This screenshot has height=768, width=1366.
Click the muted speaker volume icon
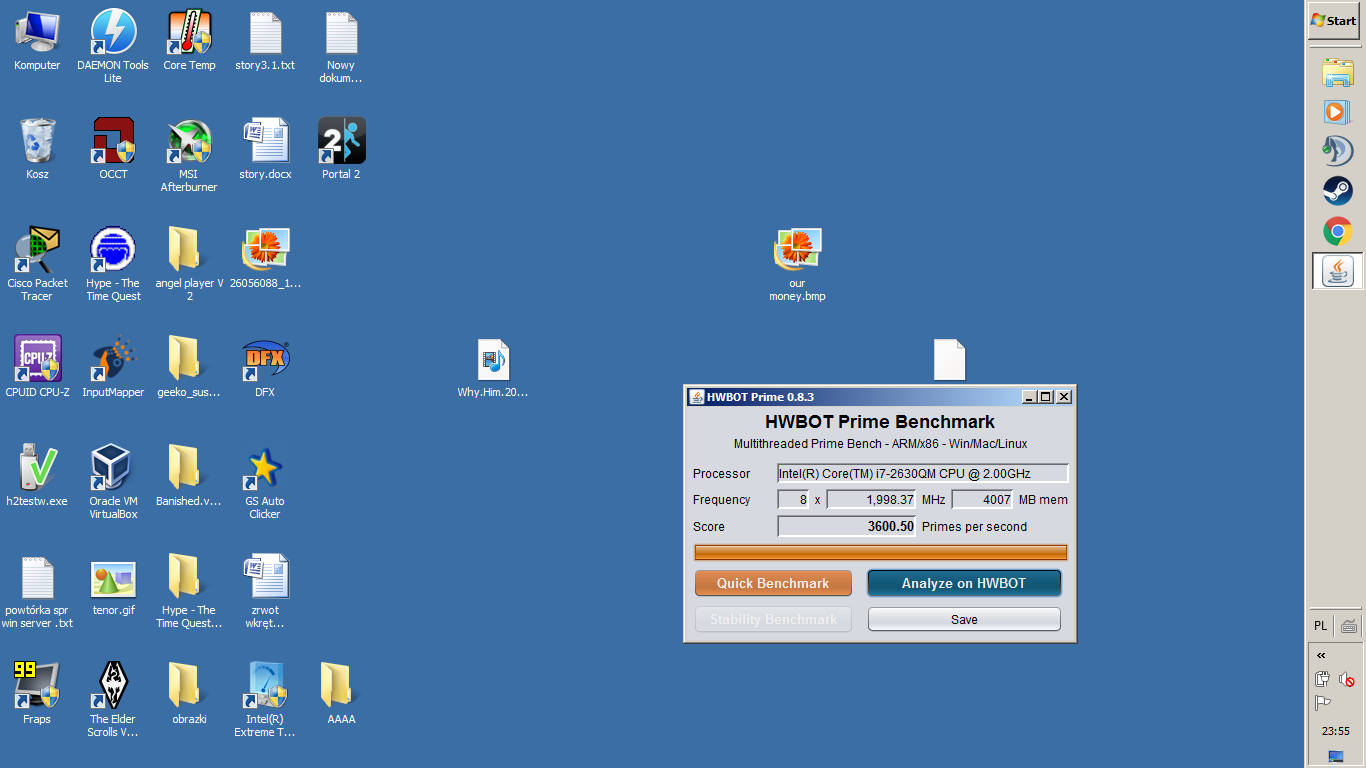click(1347, 679)
